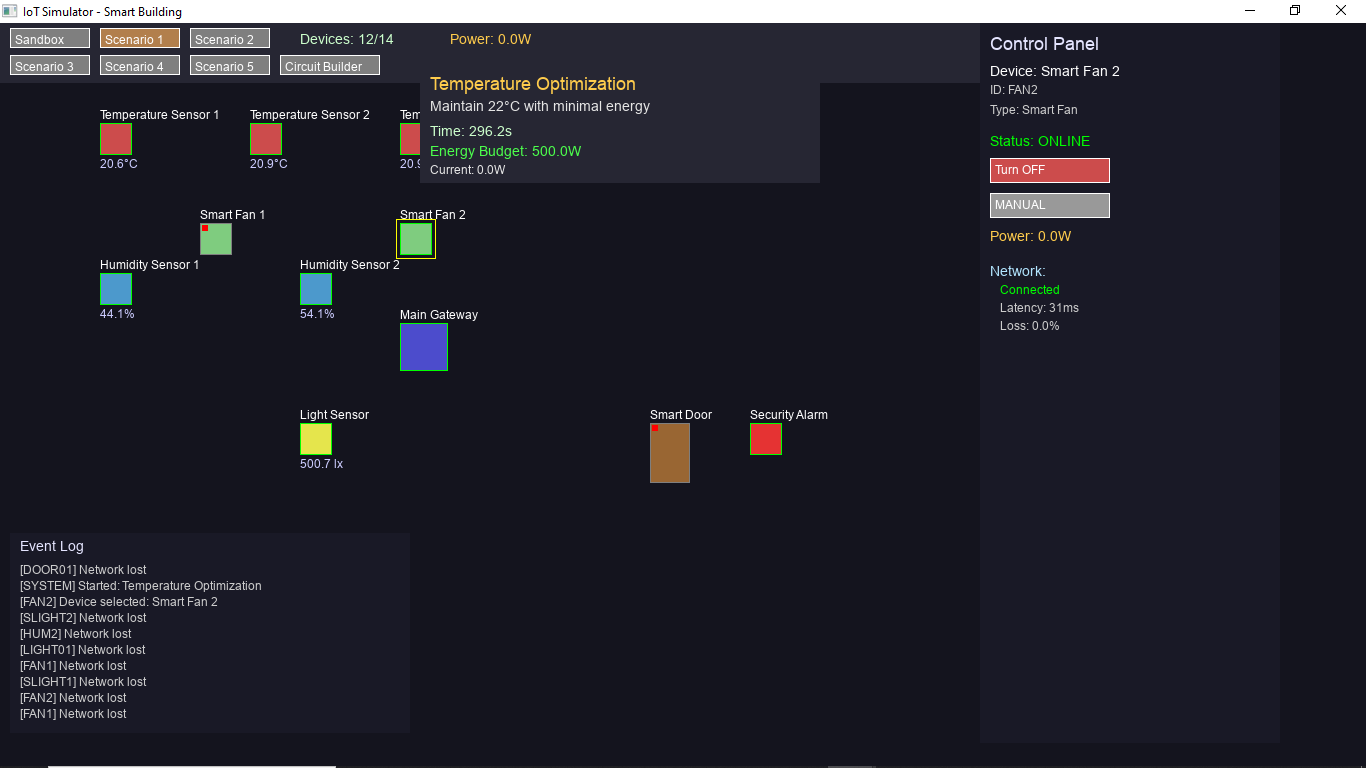Click the highlighted Smart Fan 2 icon

[416, 239]
